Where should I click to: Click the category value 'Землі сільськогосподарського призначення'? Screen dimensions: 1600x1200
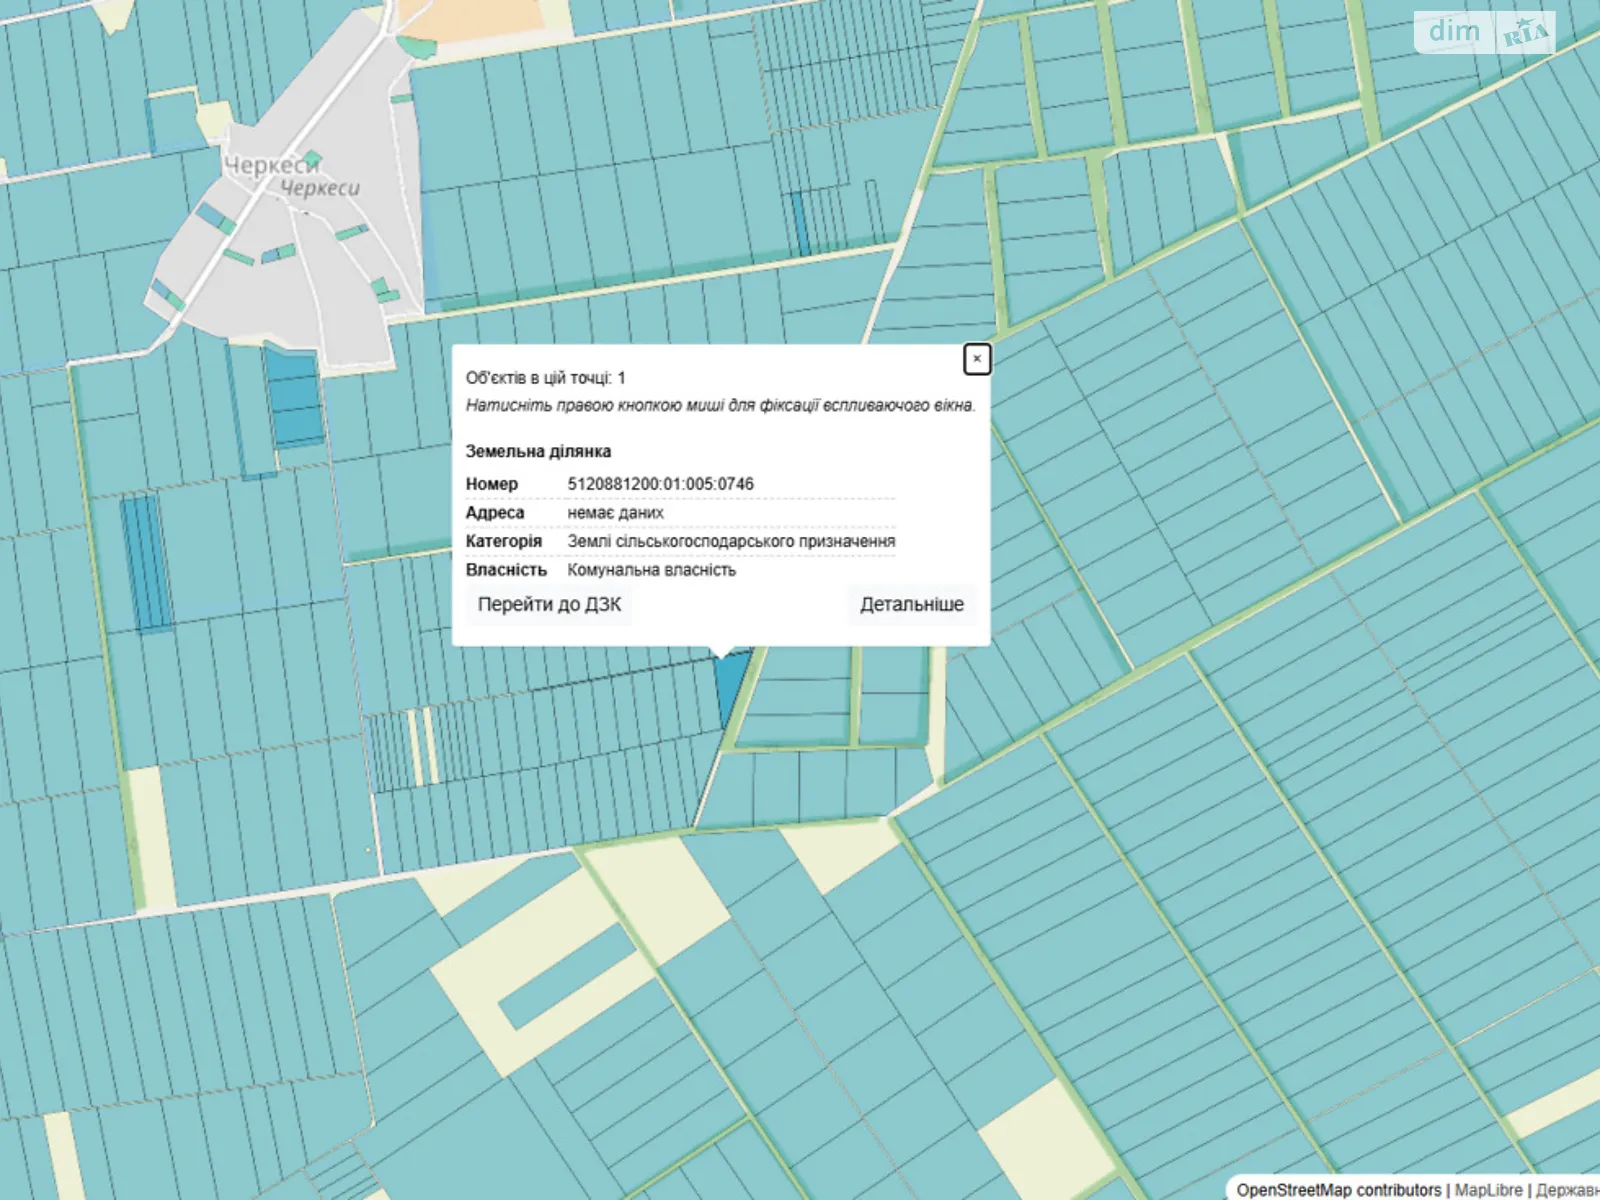(x=730, y=541)
